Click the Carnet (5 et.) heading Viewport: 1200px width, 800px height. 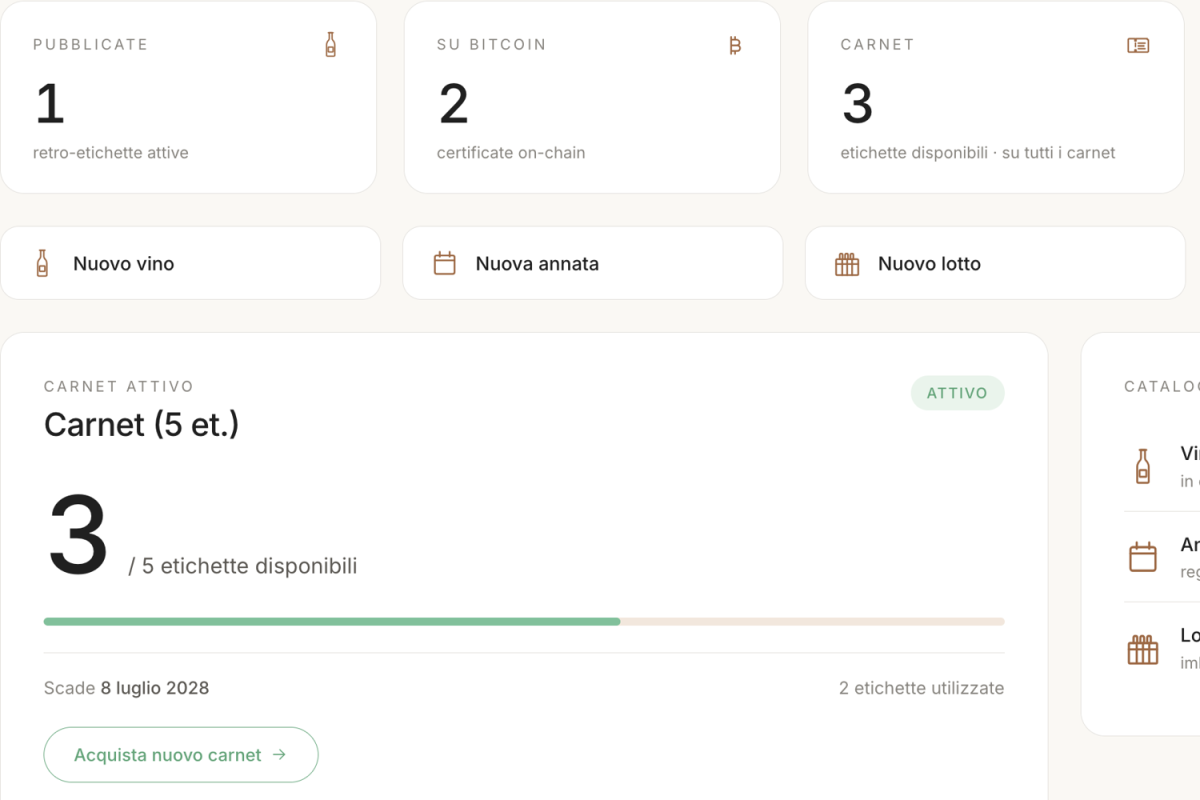(x=142, y=425)
